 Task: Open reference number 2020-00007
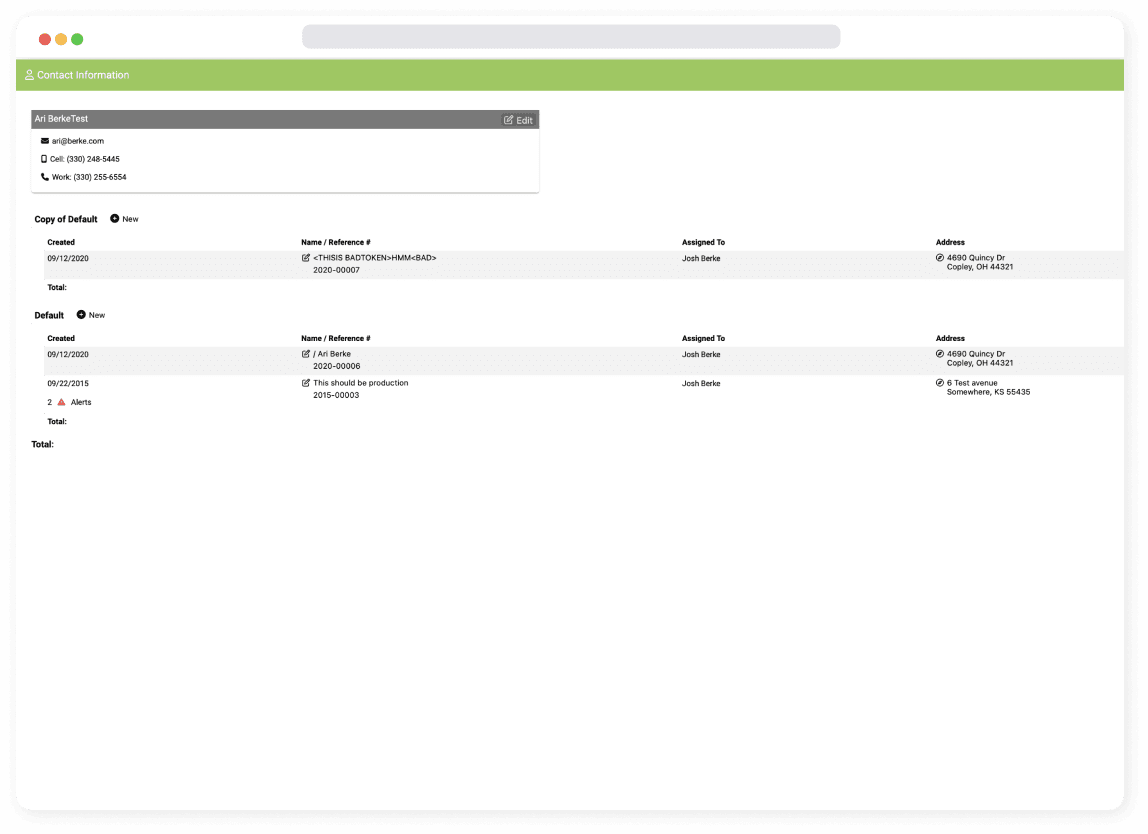(336, 270)
